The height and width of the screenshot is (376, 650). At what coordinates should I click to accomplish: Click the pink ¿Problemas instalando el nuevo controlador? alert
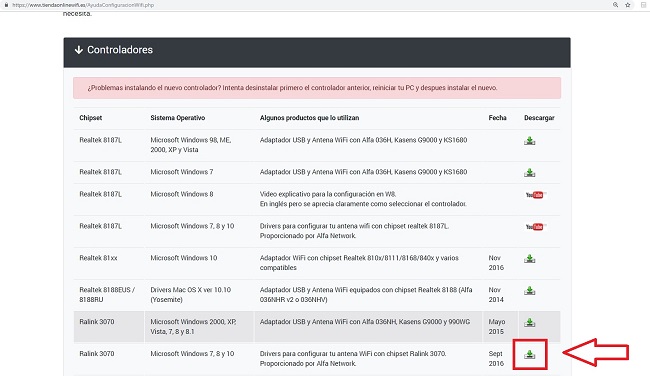point(317,88)
